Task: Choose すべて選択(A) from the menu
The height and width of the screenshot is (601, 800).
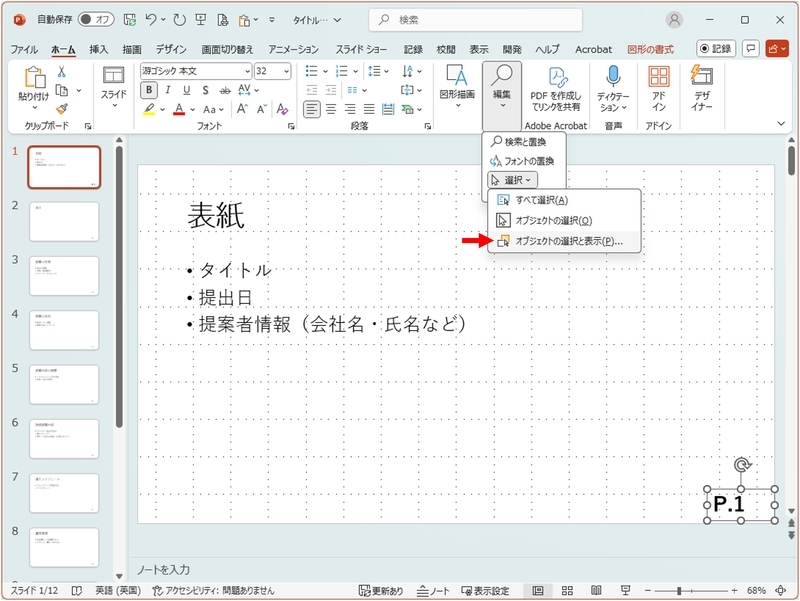Action: click(x=564, y=200)
